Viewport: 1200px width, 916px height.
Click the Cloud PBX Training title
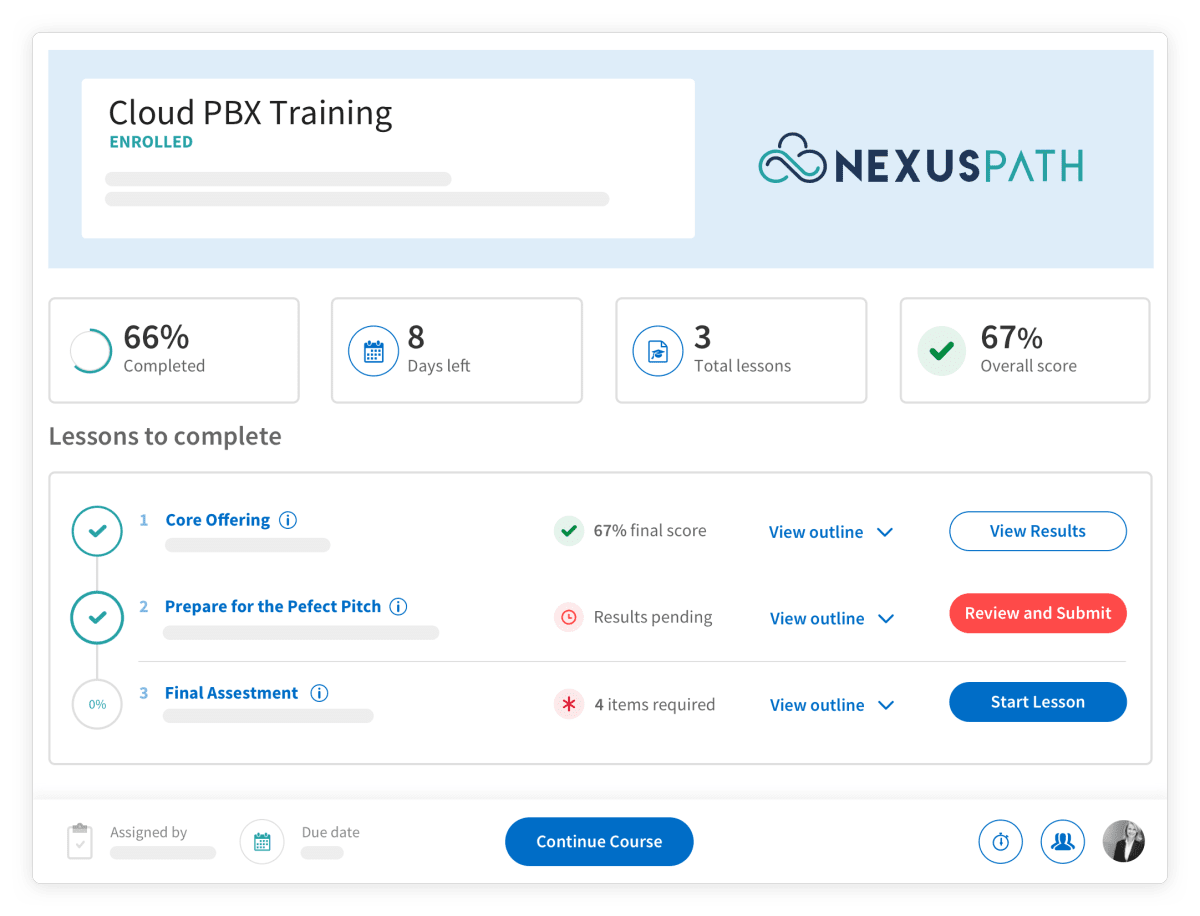tap(250, 112)
